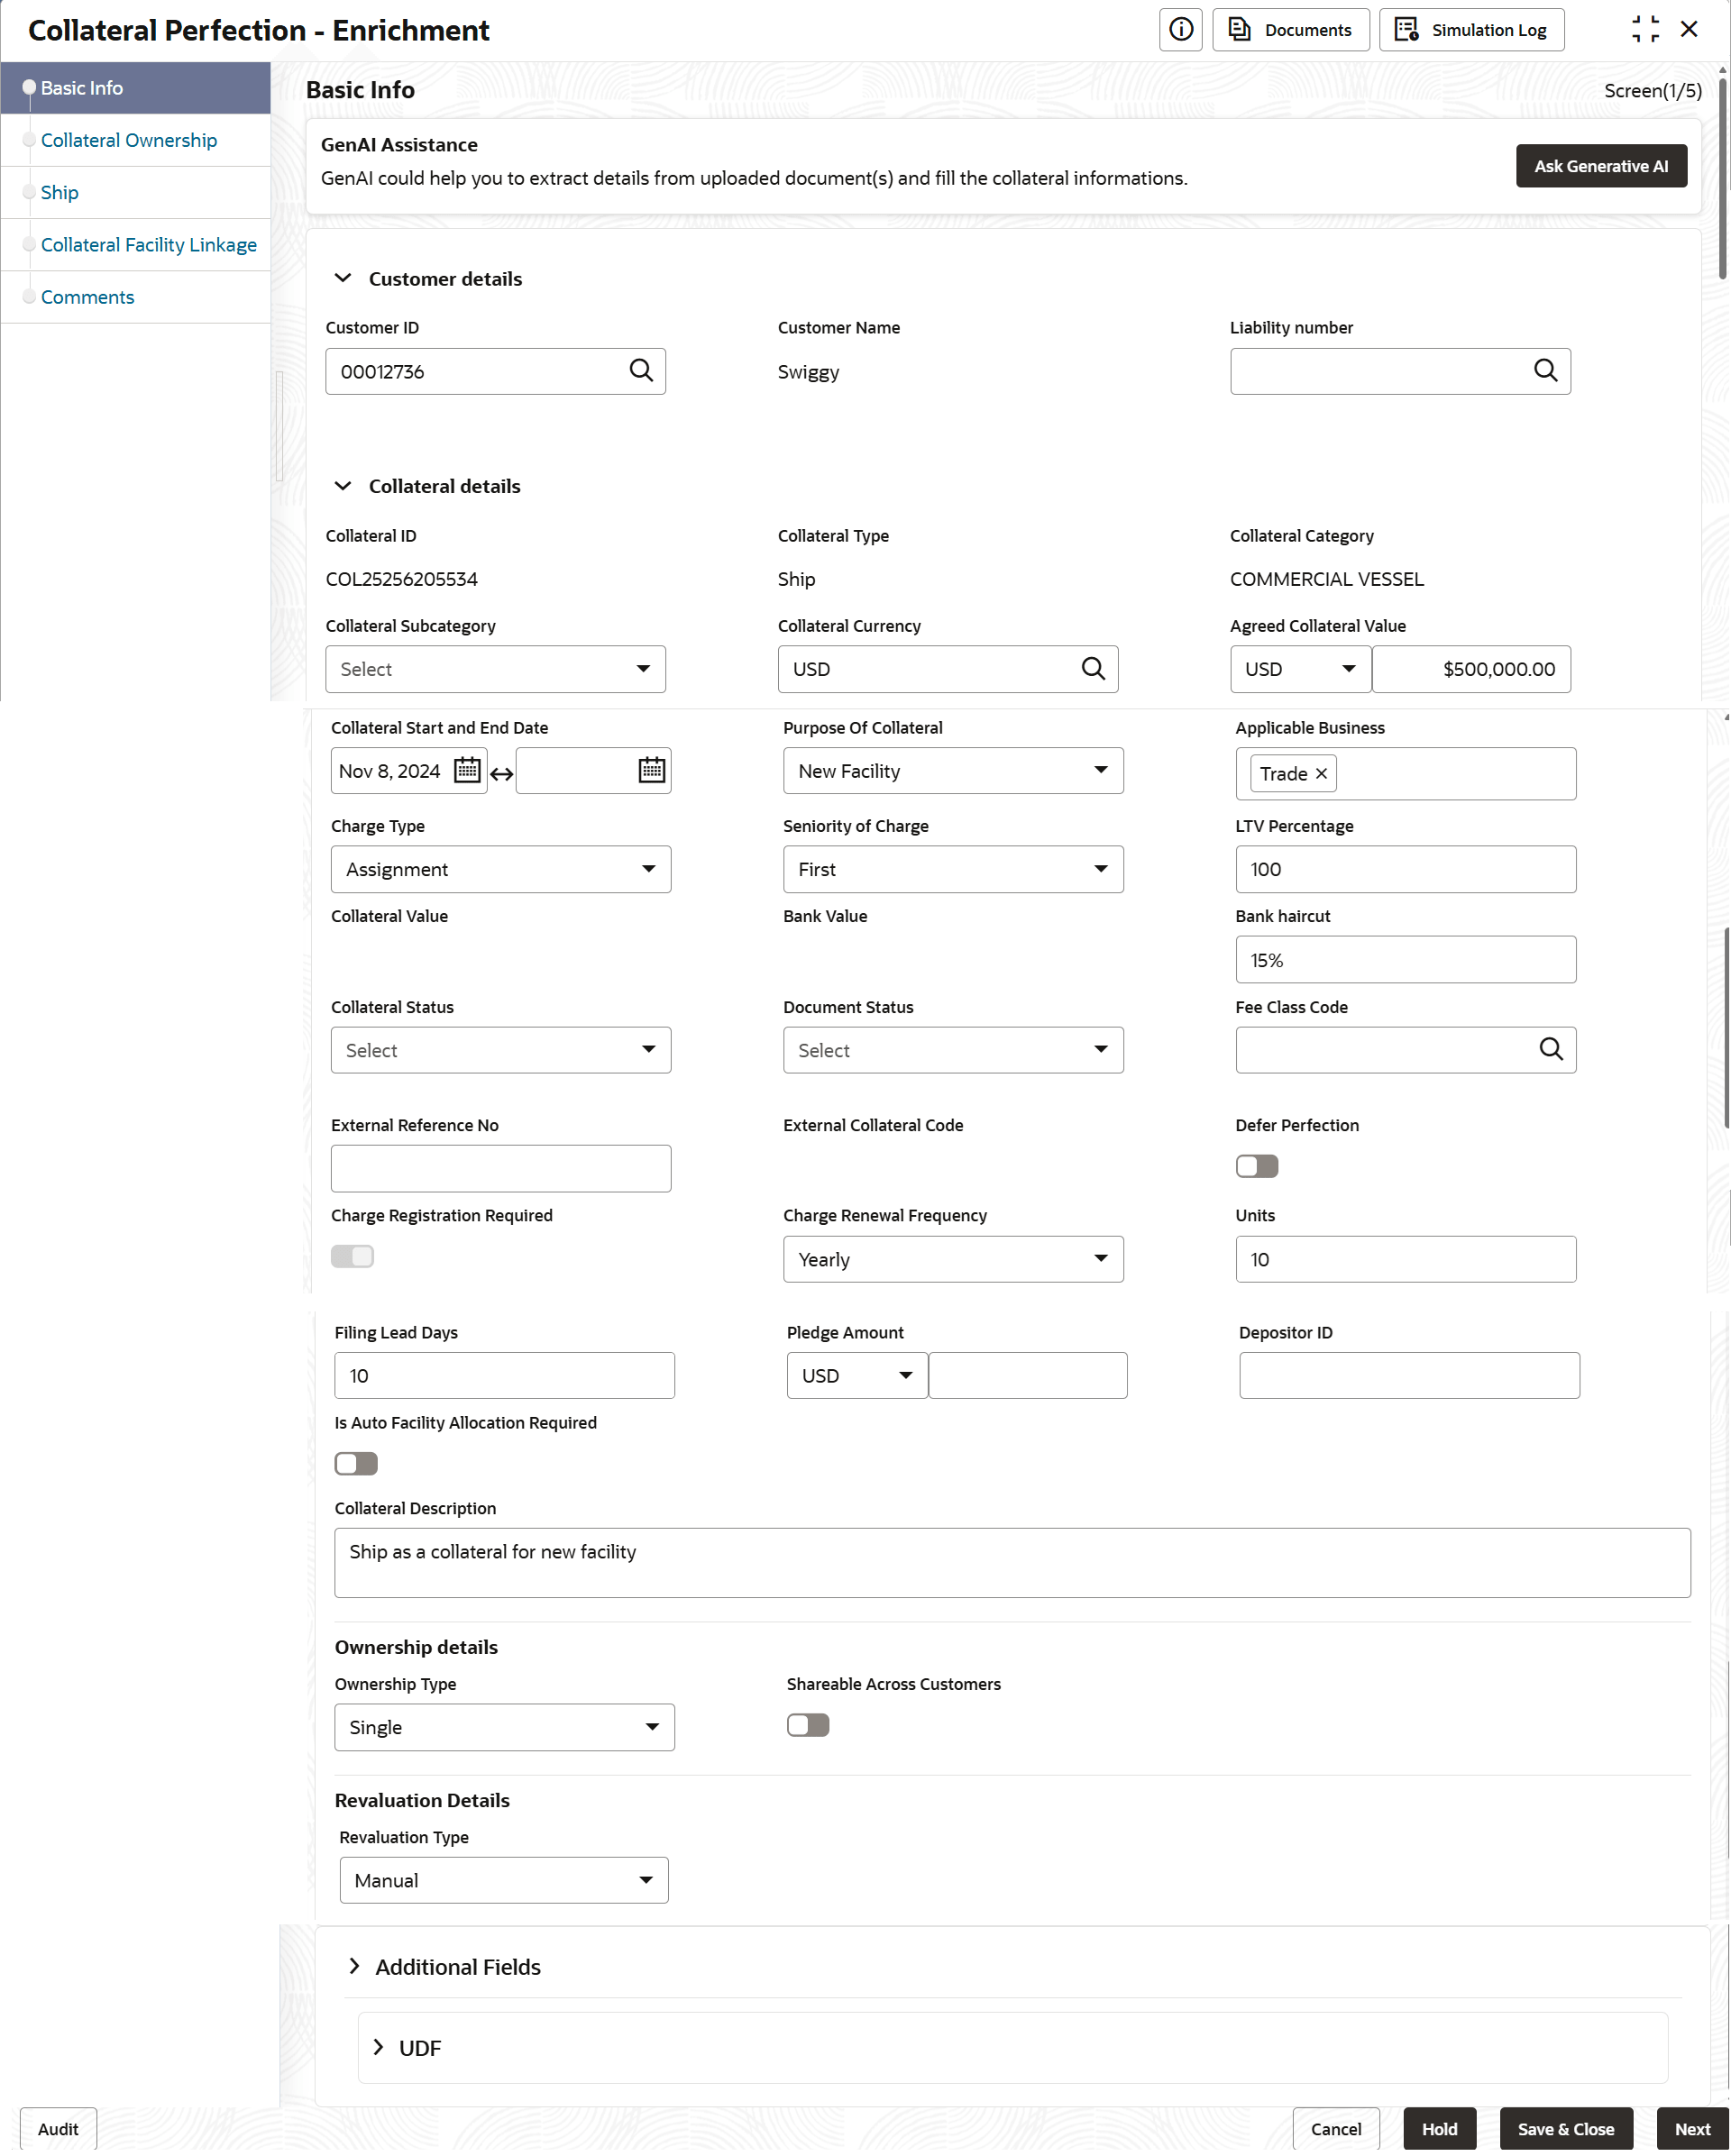The width and height of the screenshot is (1731, 2156).
Task: Open the Collateral Currency lookup icon
Action: coord(1093,669)
